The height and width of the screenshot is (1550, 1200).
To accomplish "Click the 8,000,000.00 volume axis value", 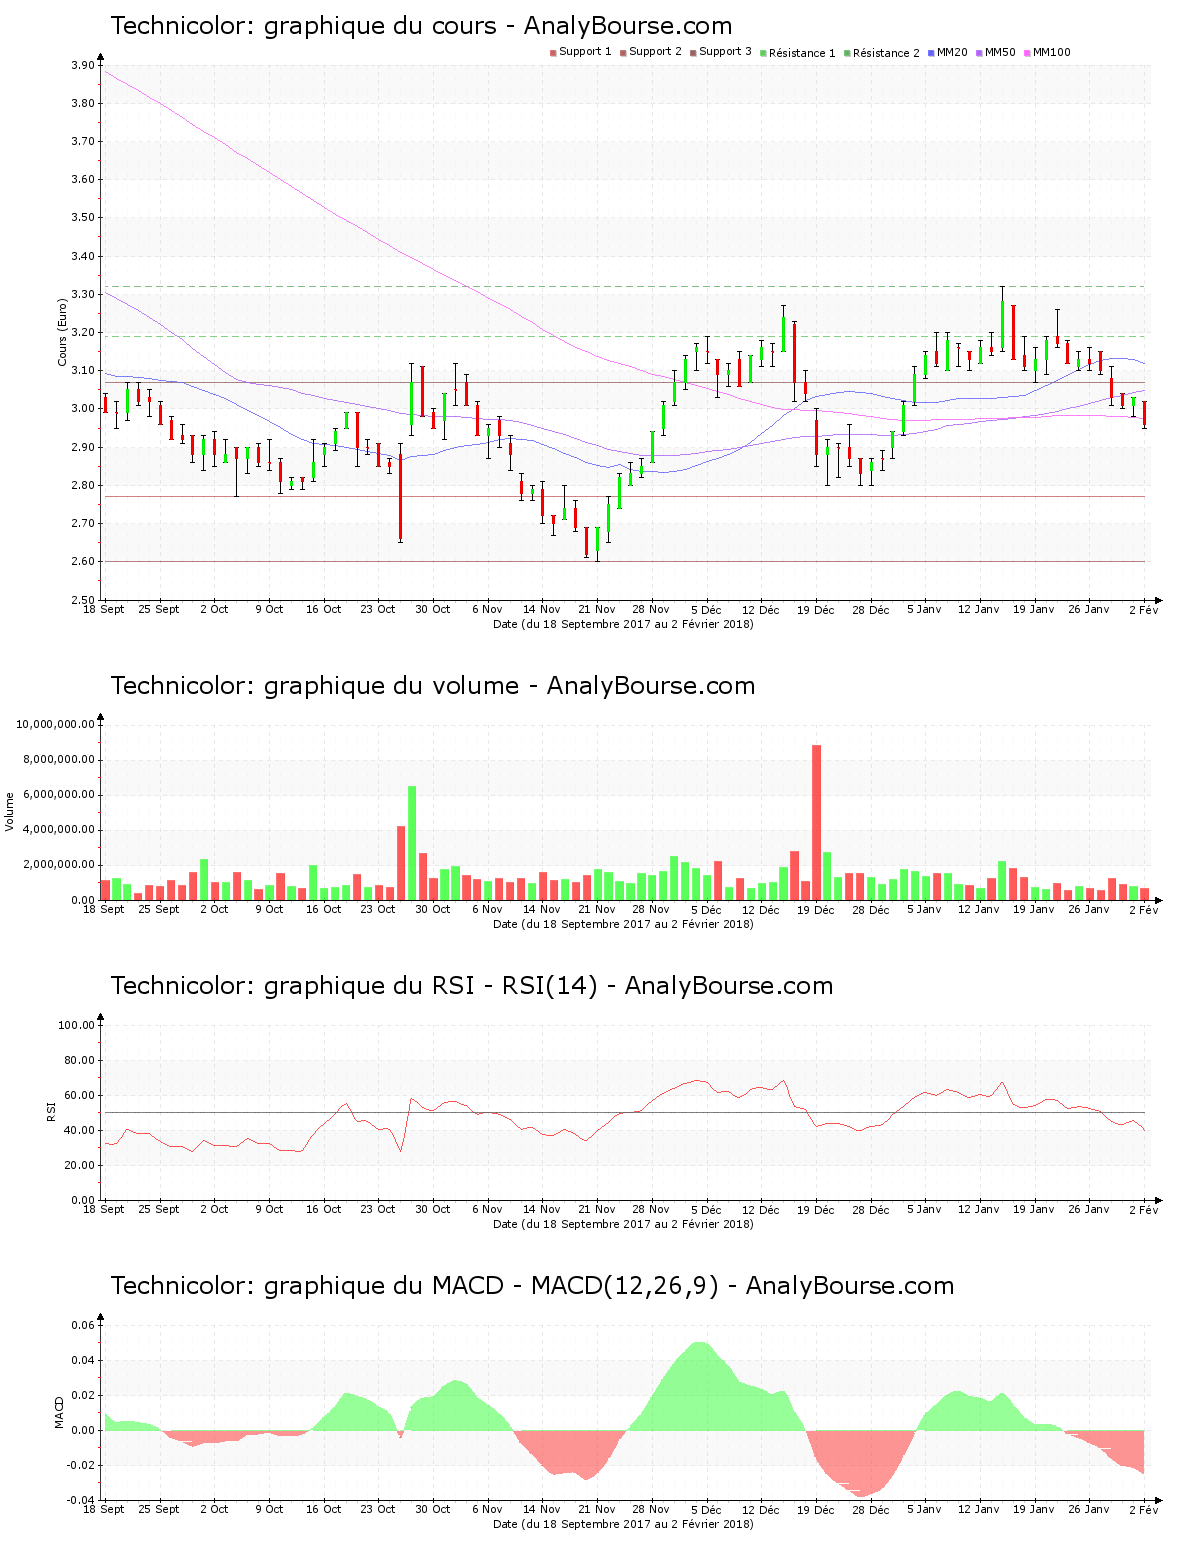I will 58,759.
